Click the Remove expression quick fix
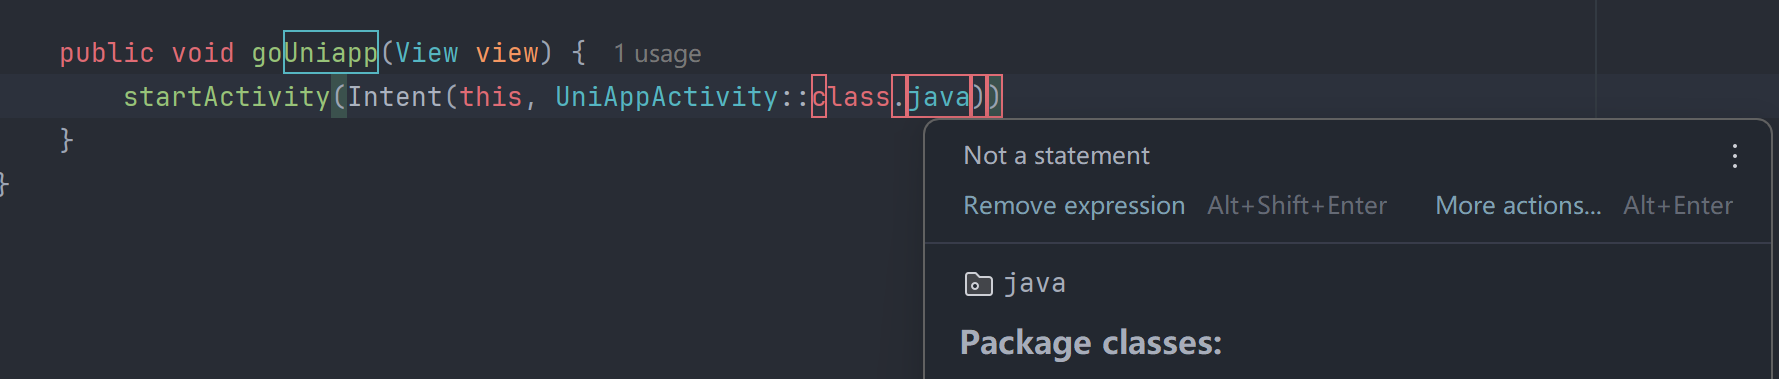Image resolution: width=1779 pixels, height=379 pixels. 1074,206
